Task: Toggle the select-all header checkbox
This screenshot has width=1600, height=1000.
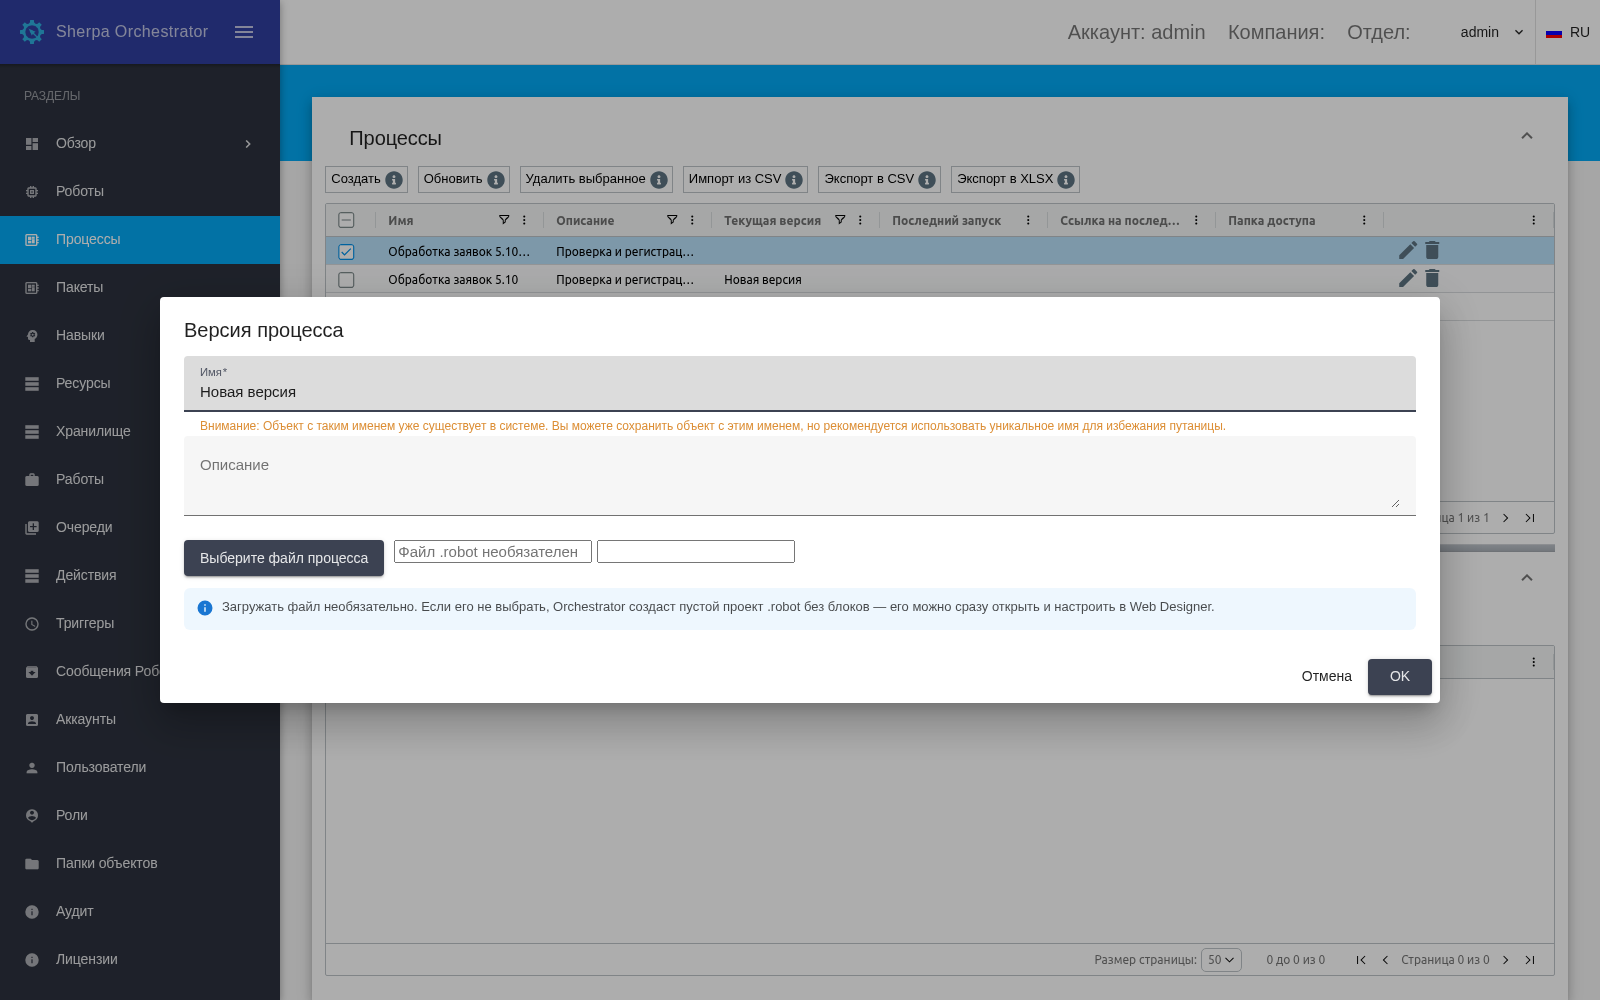Action: 346,220
